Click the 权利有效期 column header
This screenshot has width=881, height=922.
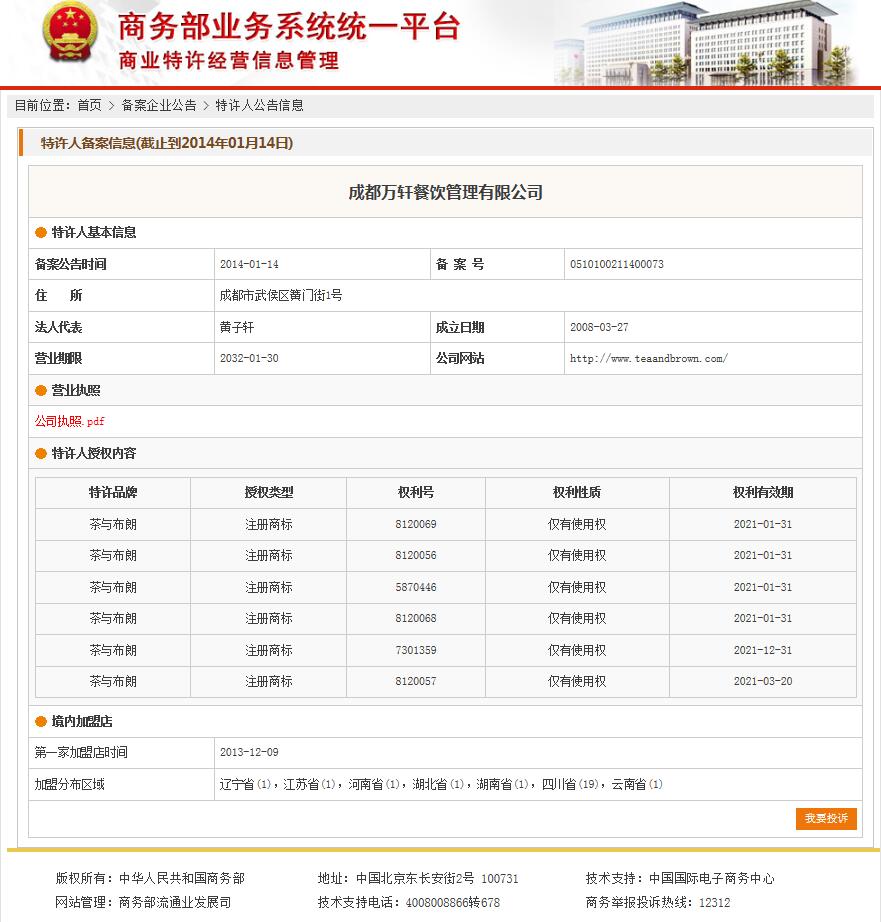pyautogui.click(x=762, y=493)
